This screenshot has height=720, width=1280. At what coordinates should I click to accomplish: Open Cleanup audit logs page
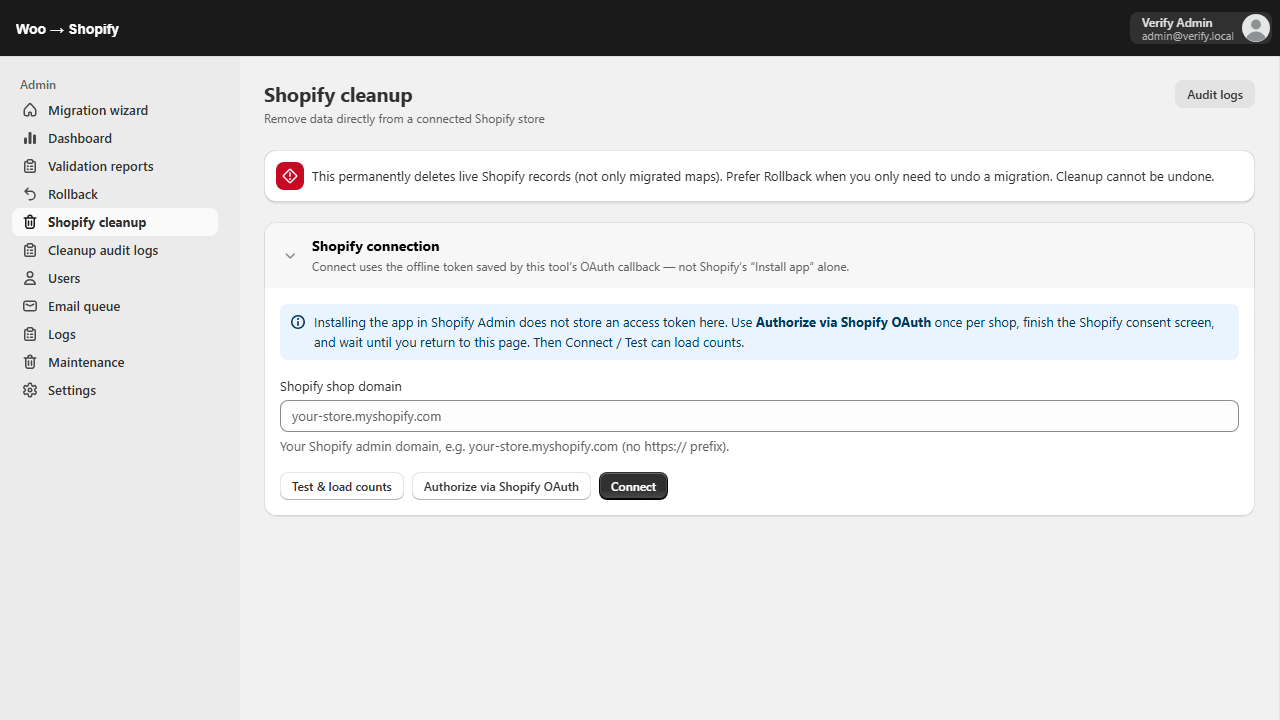pos(115,250)
